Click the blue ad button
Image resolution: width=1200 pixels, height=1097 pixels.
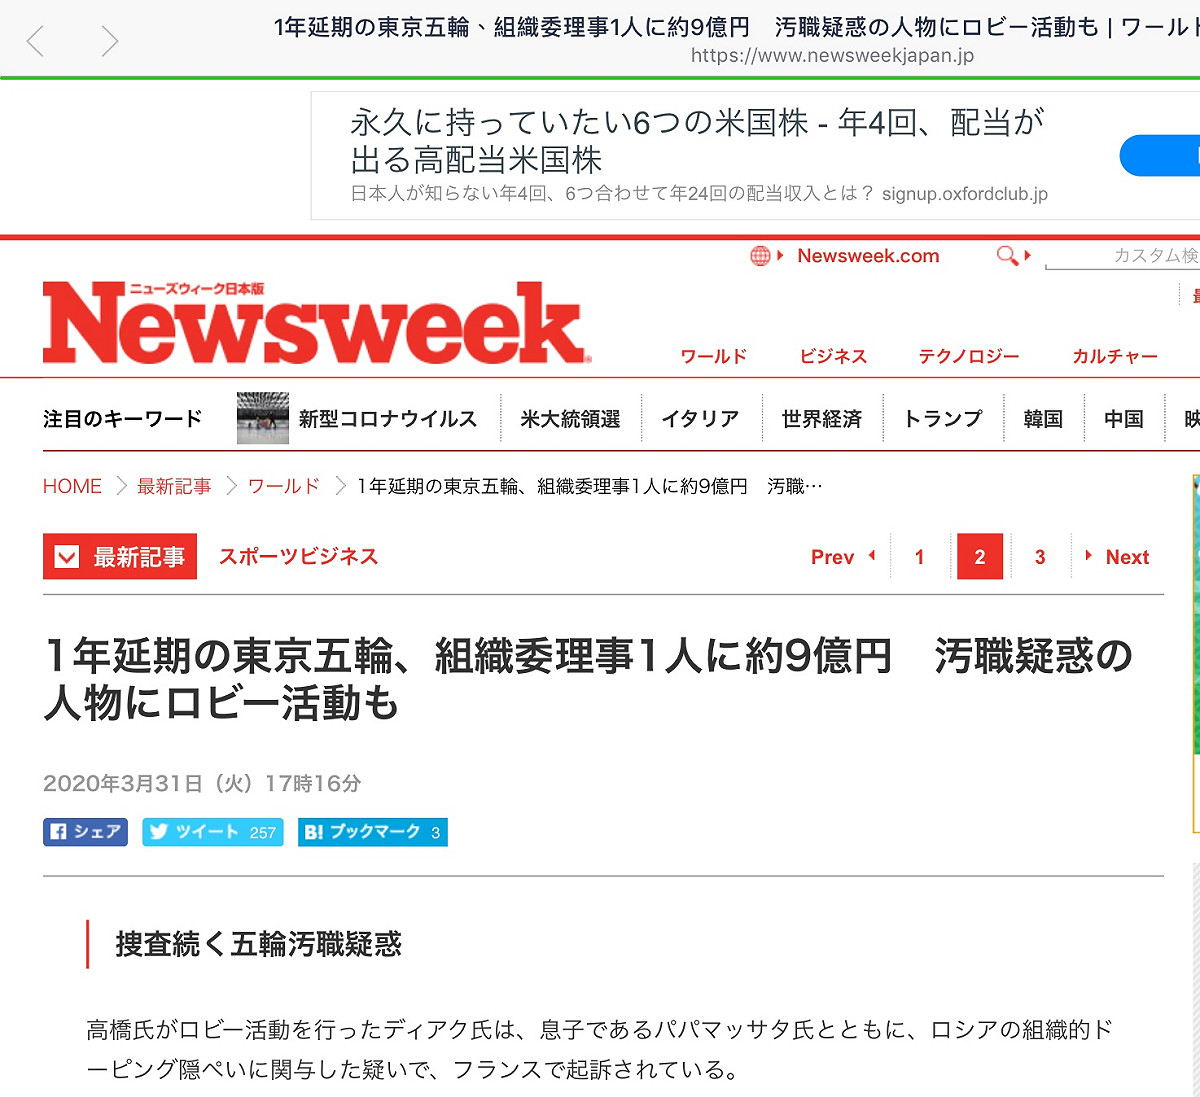click(x=1160, y=156)
